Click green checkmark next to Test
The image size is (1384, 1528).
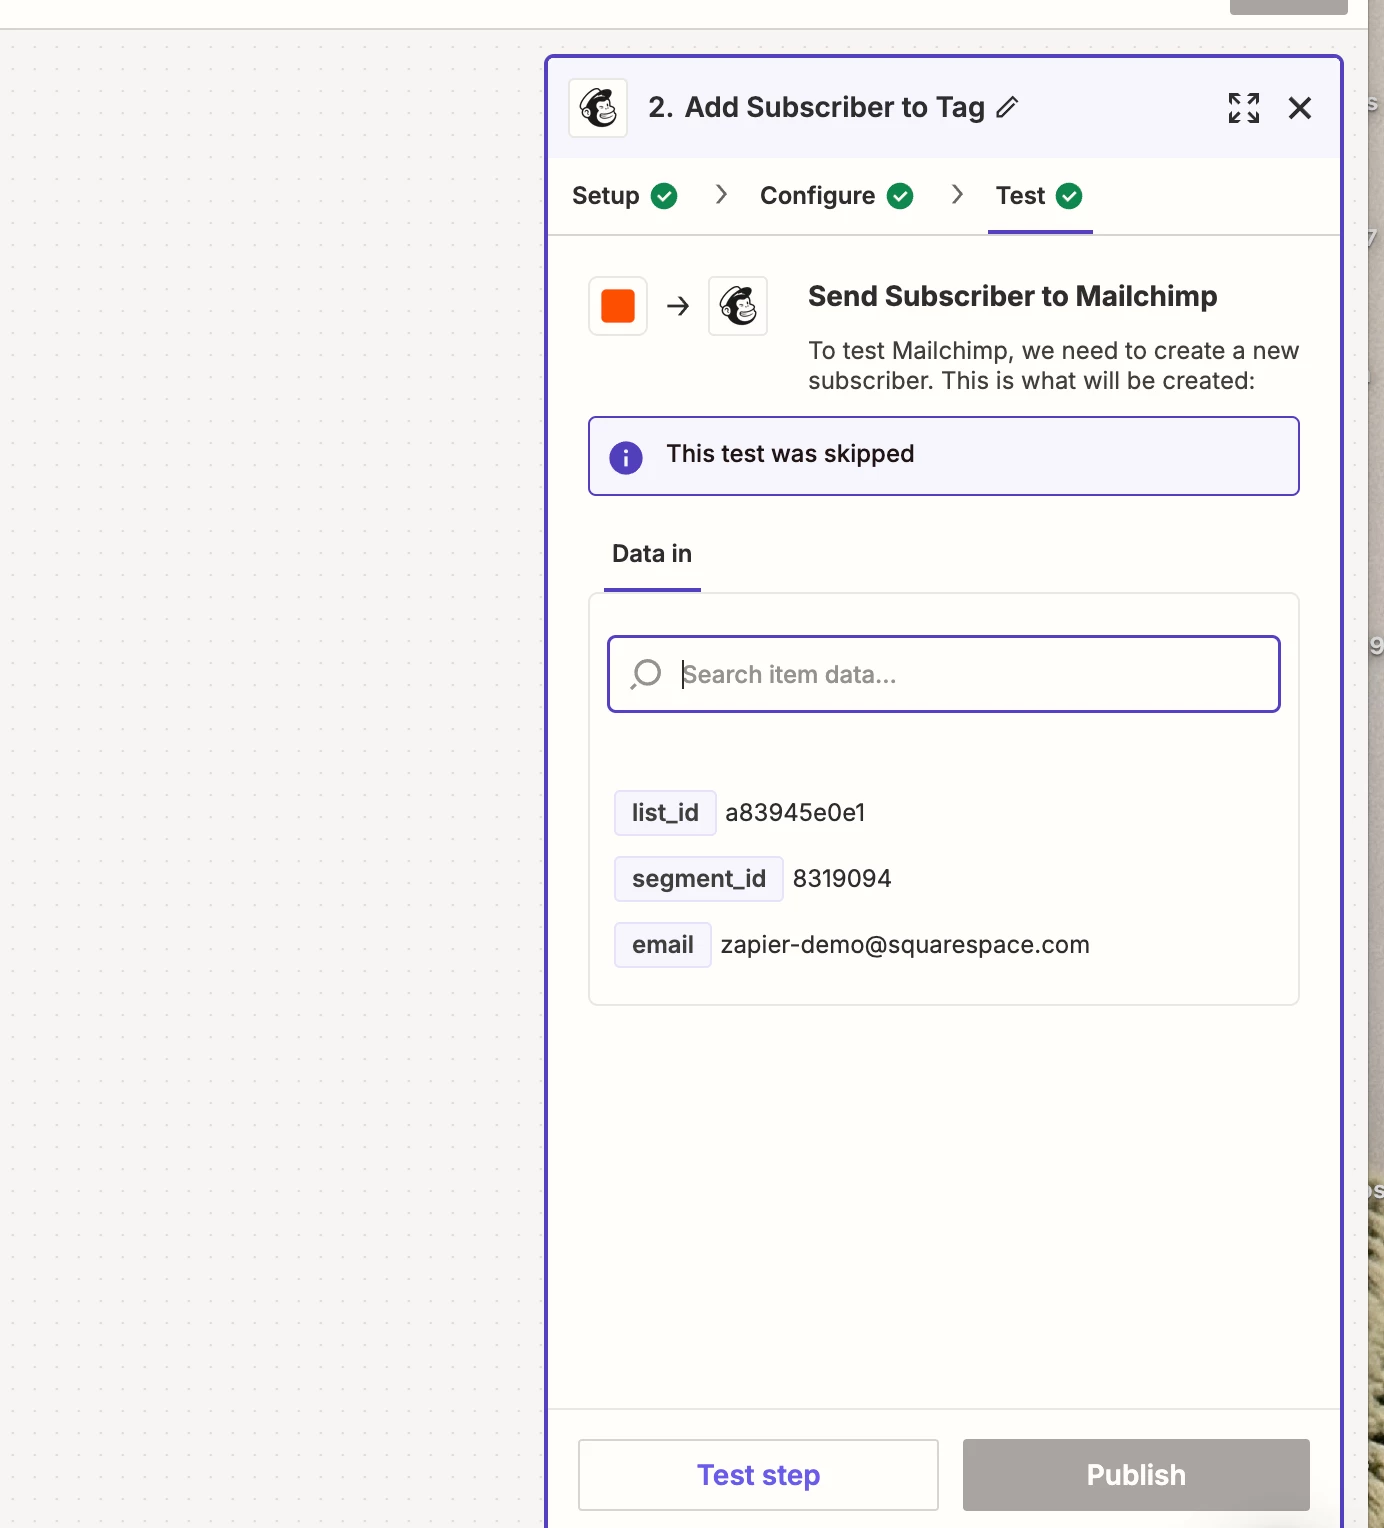coord(1069,196)
